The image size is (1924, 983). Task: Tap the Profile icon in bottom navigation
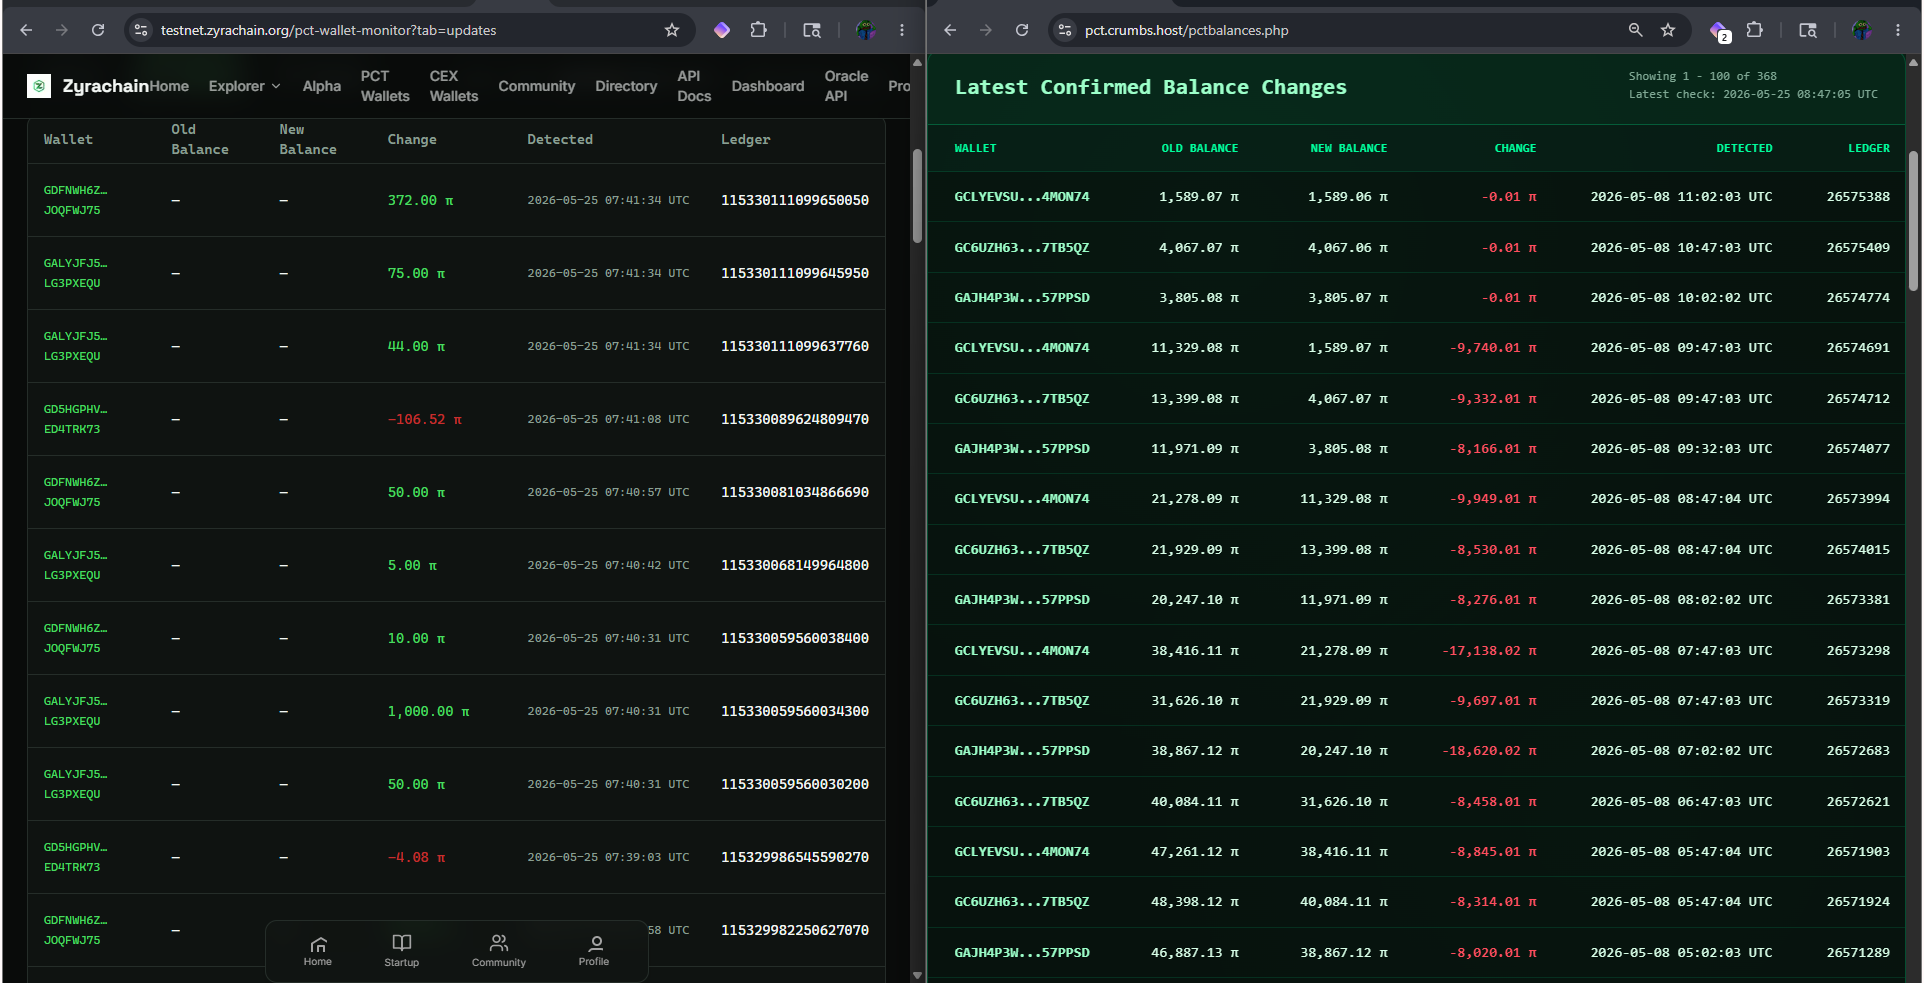pos(596,943)
